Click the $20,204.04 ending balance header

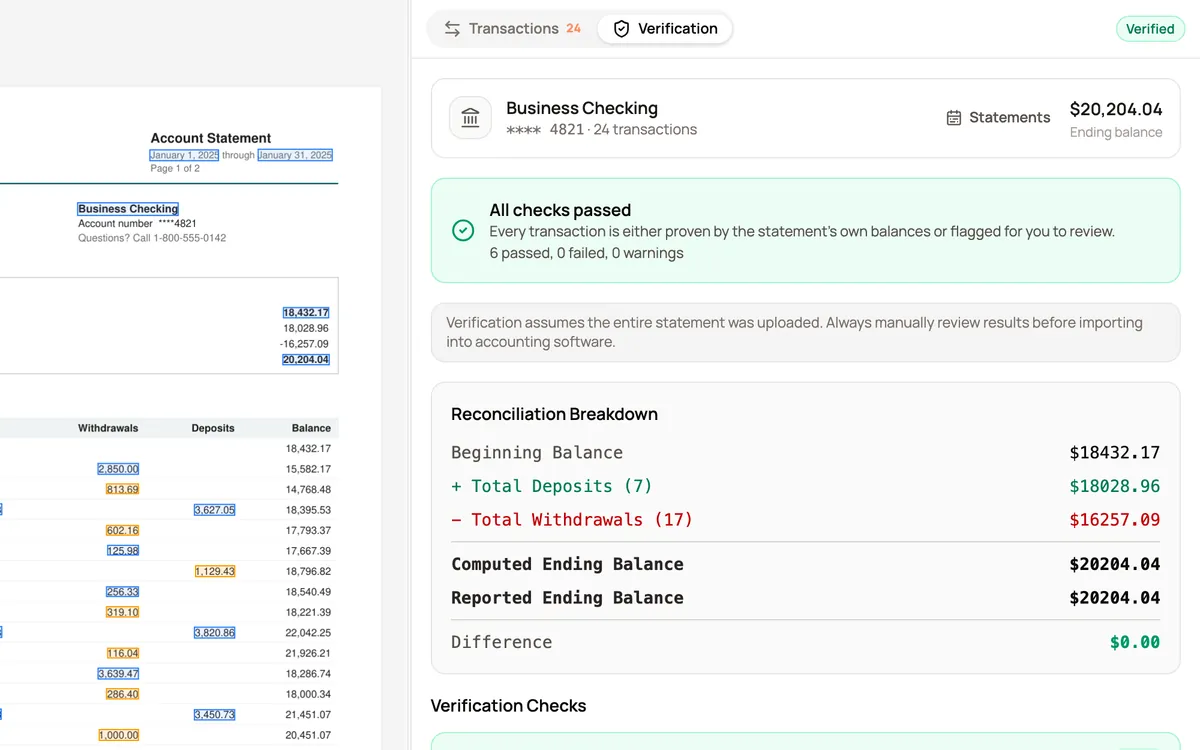[1116, 109]
